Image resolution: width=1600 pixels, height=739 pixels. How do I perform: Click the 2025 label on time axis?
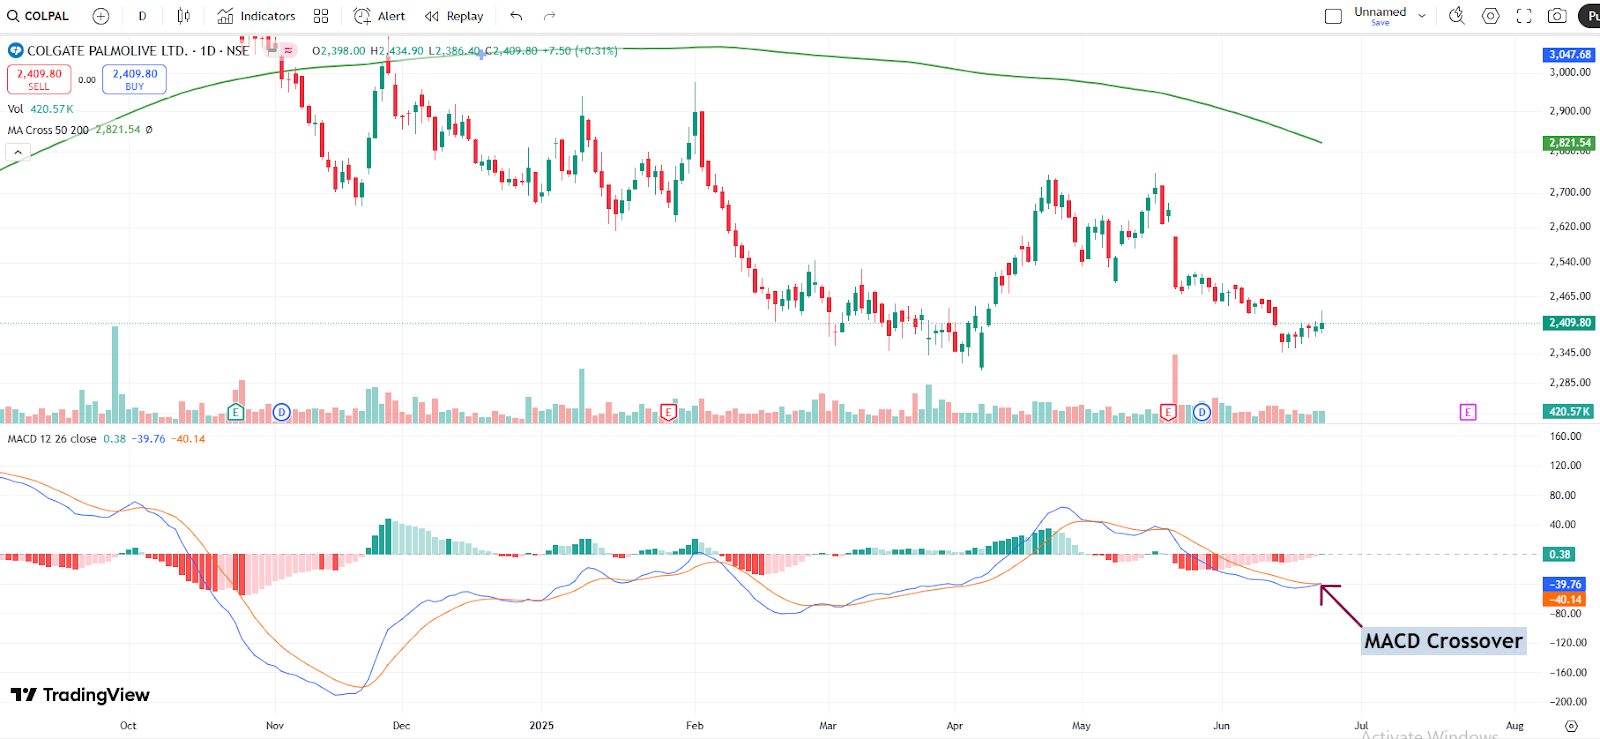pos(541,726)
